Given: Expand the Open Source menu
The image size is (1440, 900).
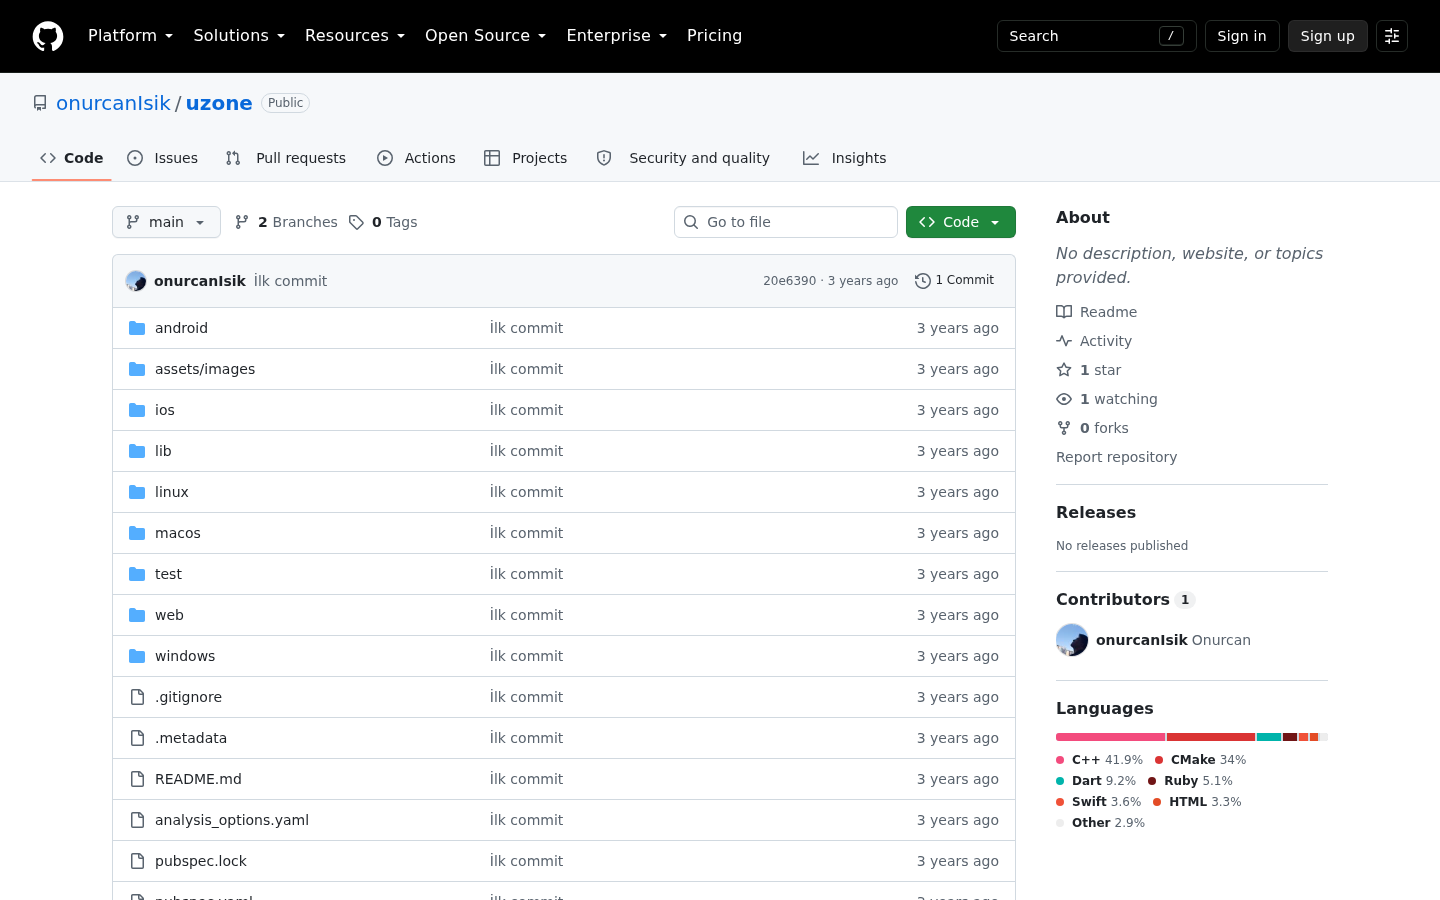Looking at the screenshot, I should pos(485,36).
